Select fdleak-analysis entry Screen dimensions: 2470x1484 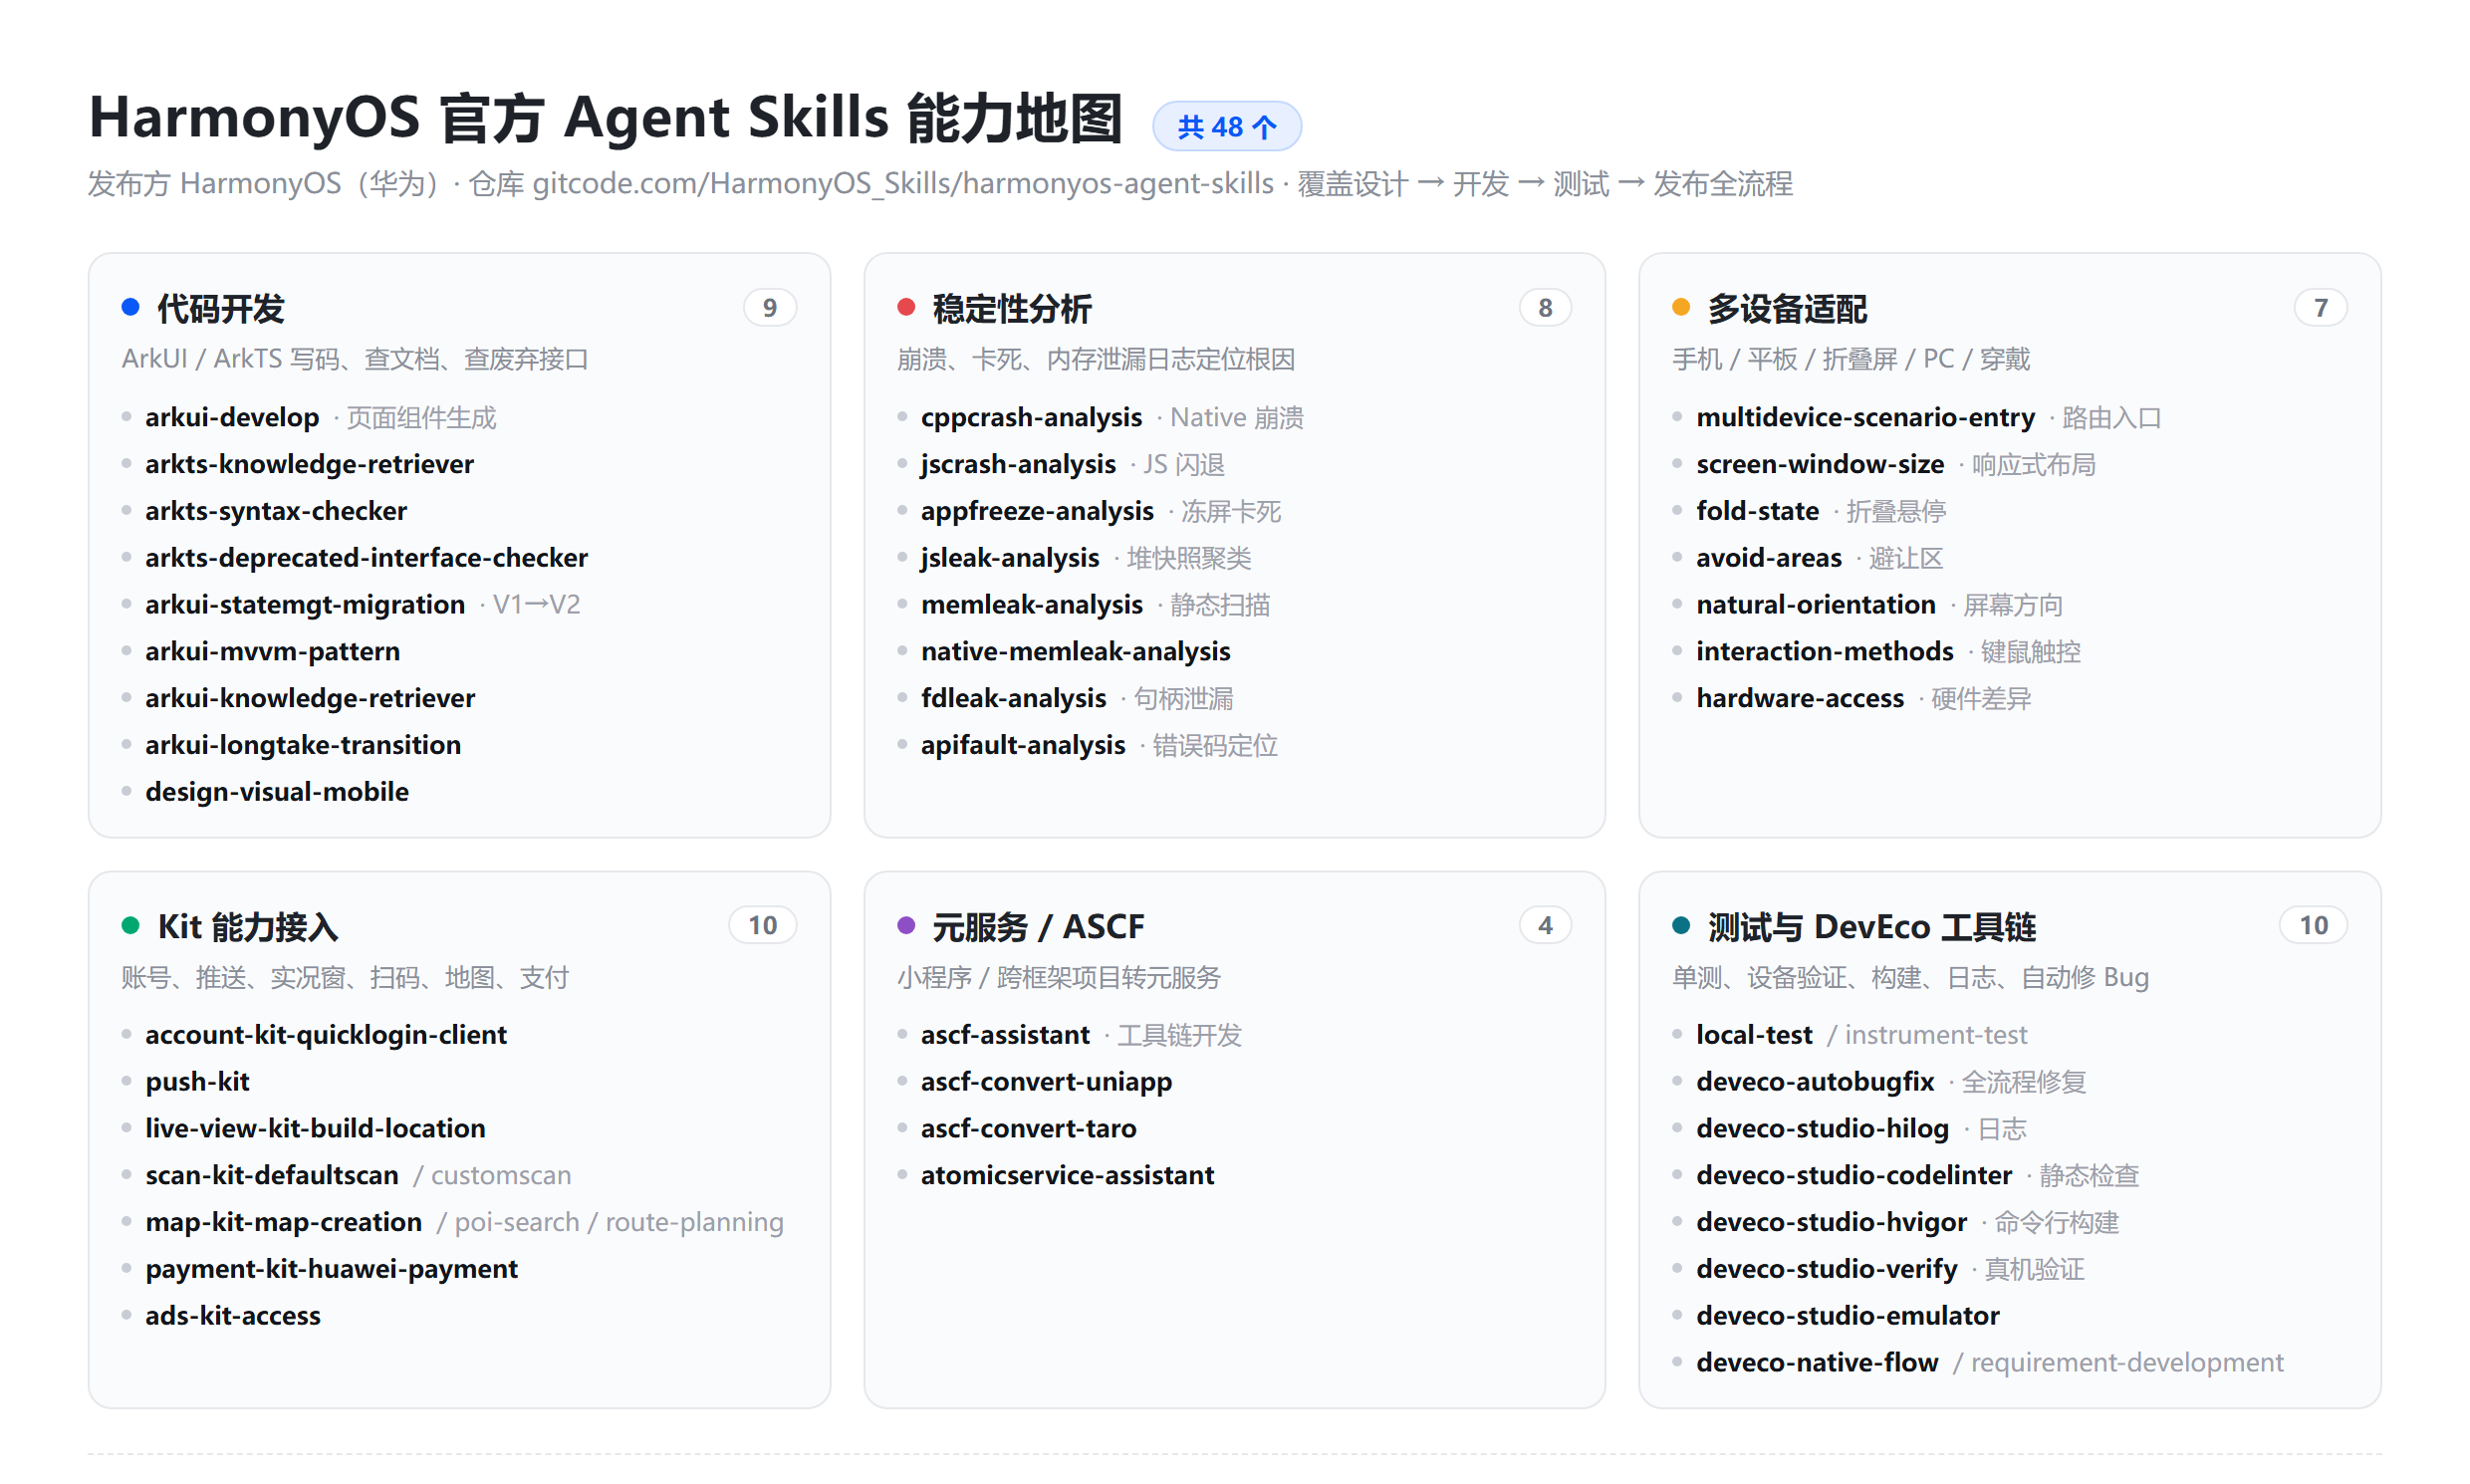tap(1013, 698)
